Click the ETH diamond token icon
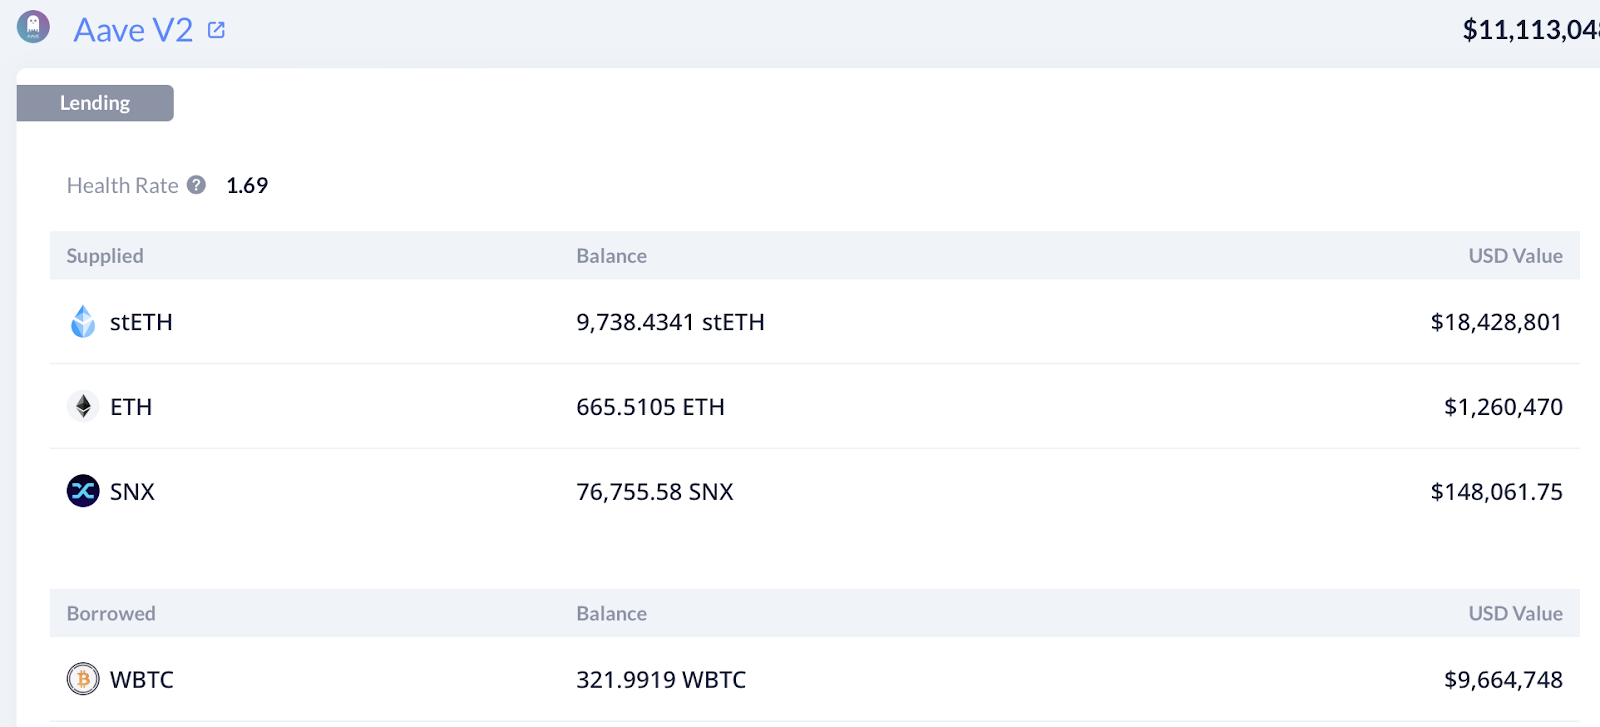This screenshot has width=1600, height=727. click(83, 406)
